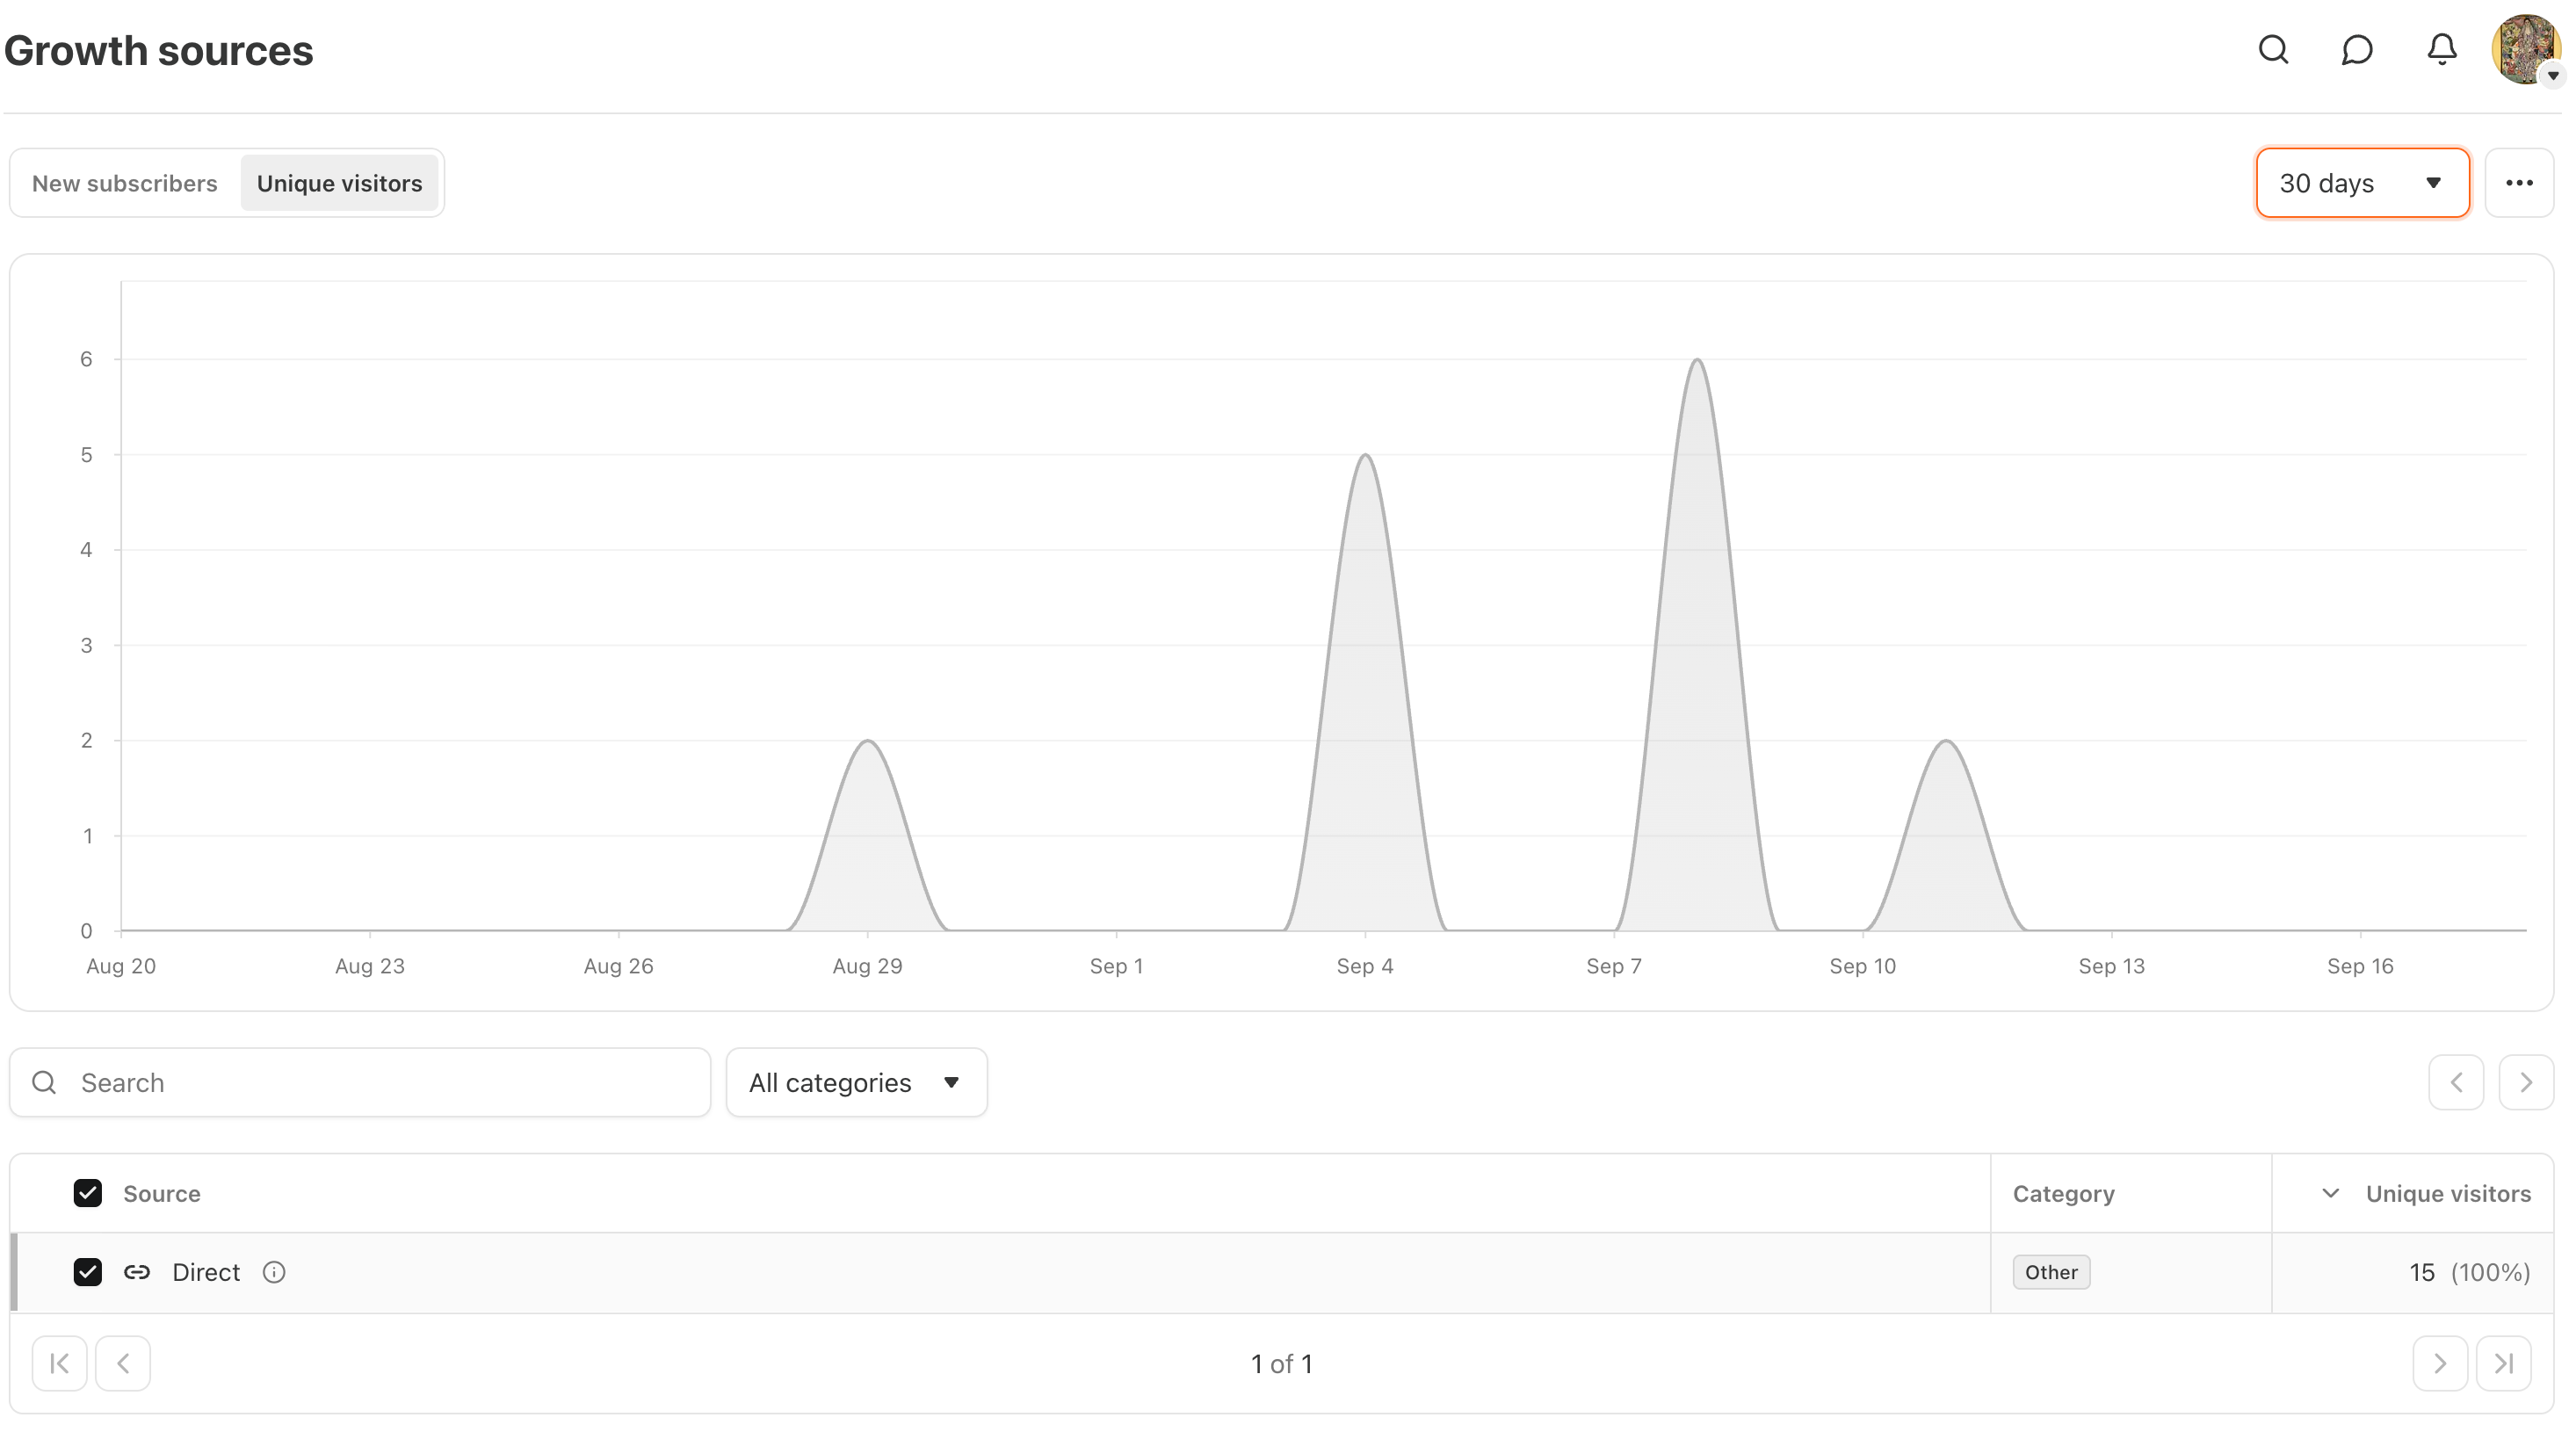Switch to New subscribers tab
Viewport: 2576px width, 1432px height.
(125, 183)
